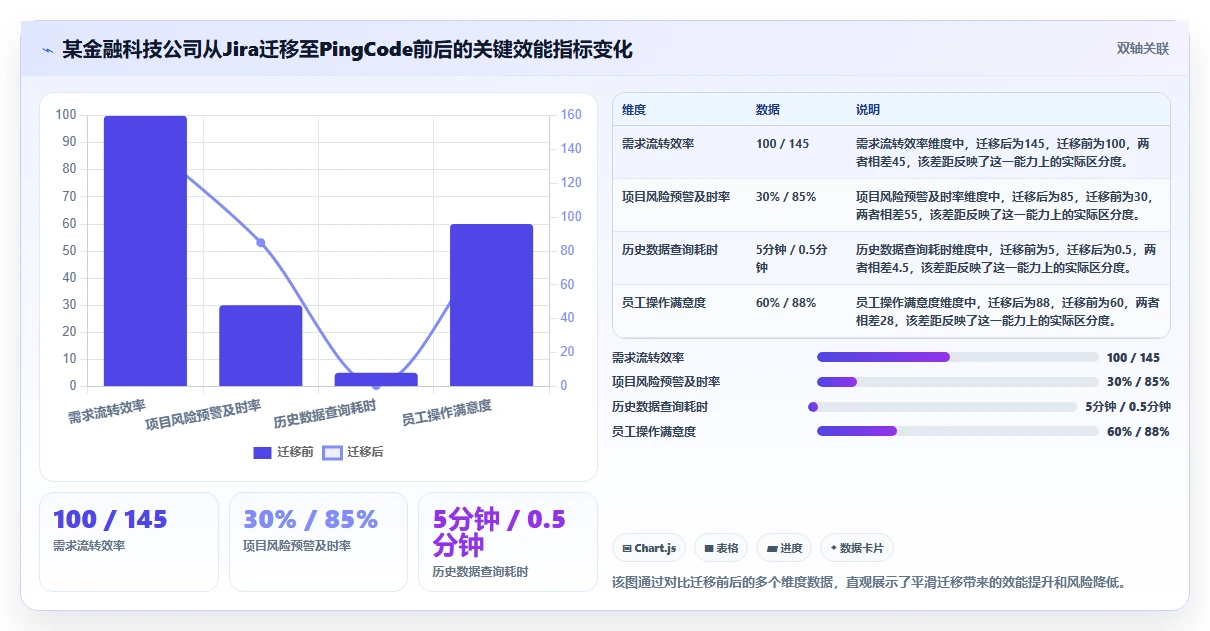This screenshot has height=631, width=1210.
Task: Click the 员工操作满意度 progress bar
Action: (x=958, y=431)
